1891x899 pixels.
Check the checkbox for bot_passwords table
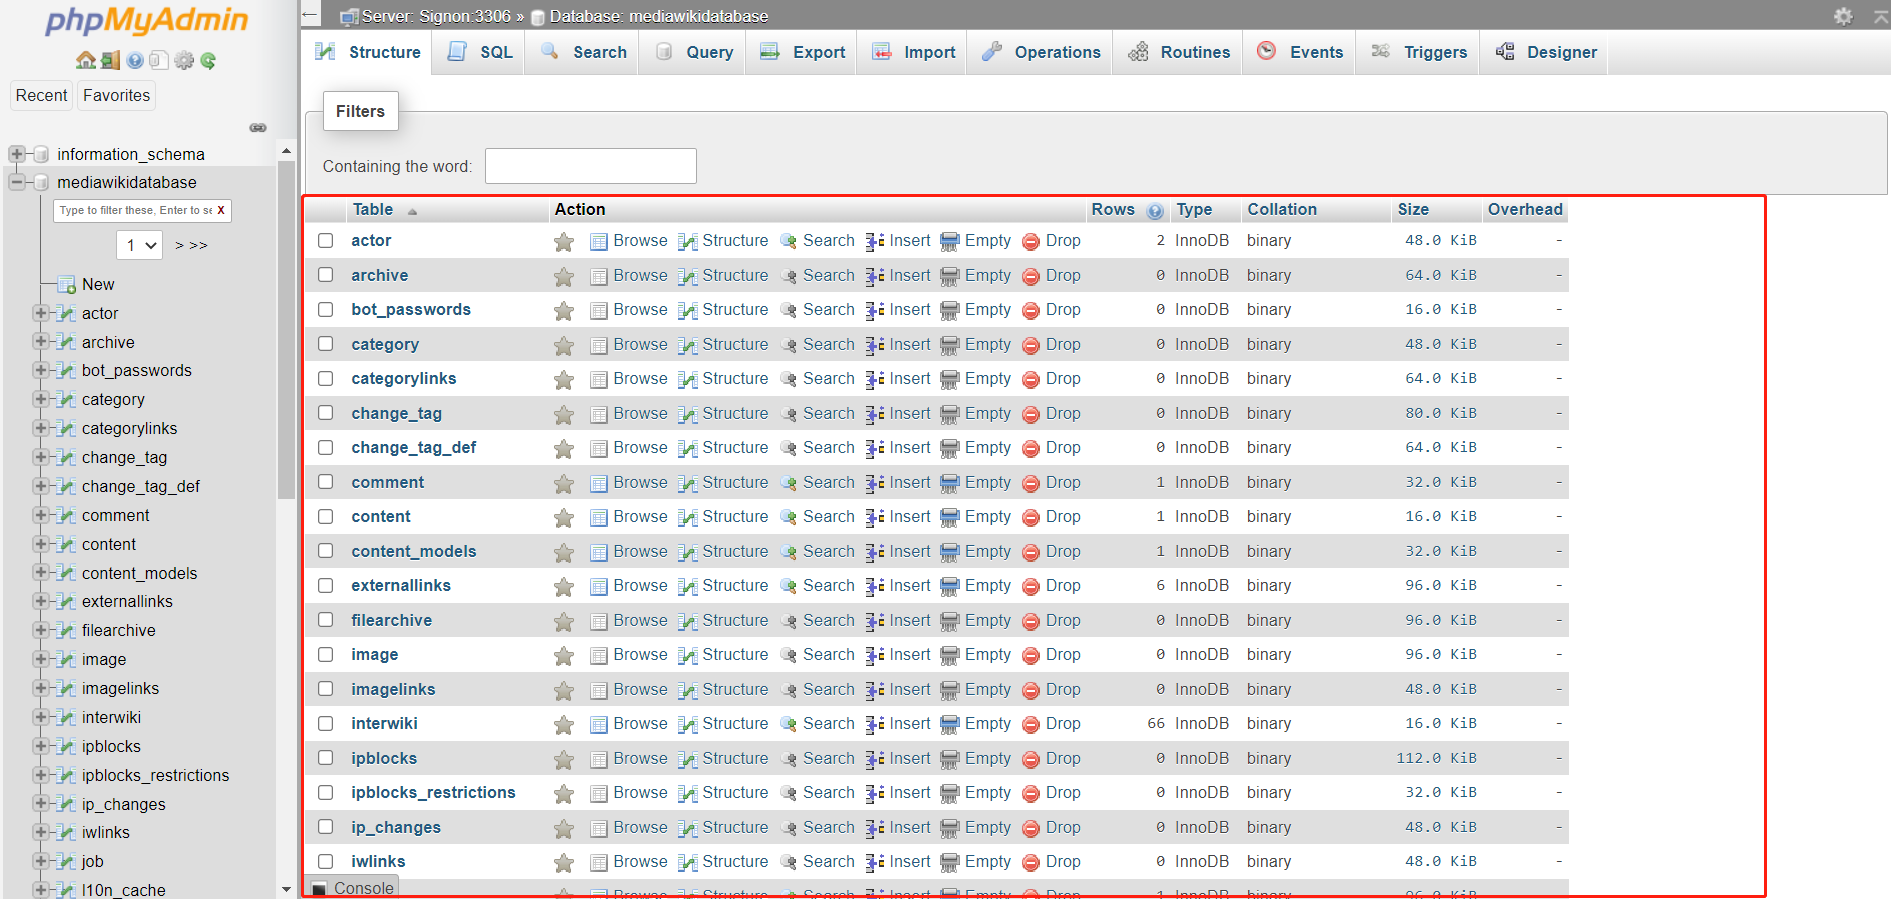(326, 310)
